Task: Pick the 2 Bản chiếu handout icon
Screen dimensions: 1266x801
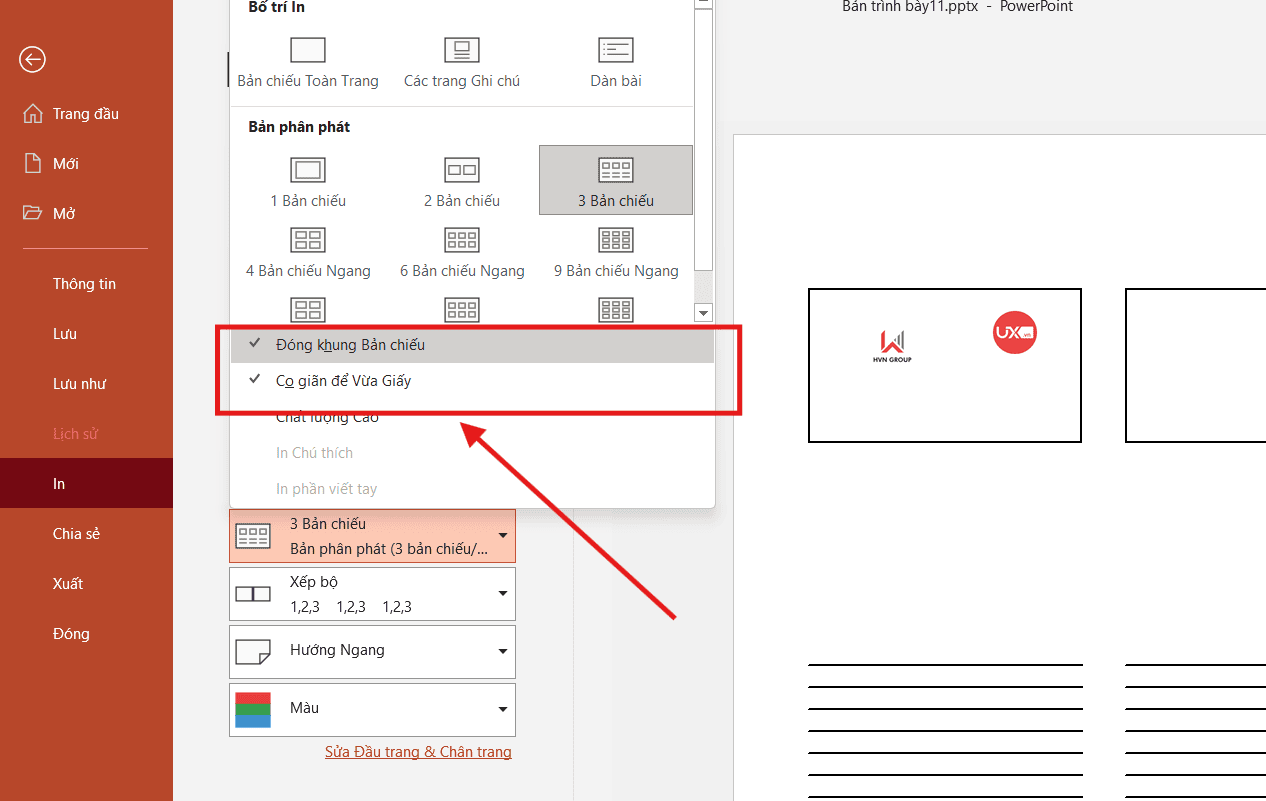Action: (462, 171)
